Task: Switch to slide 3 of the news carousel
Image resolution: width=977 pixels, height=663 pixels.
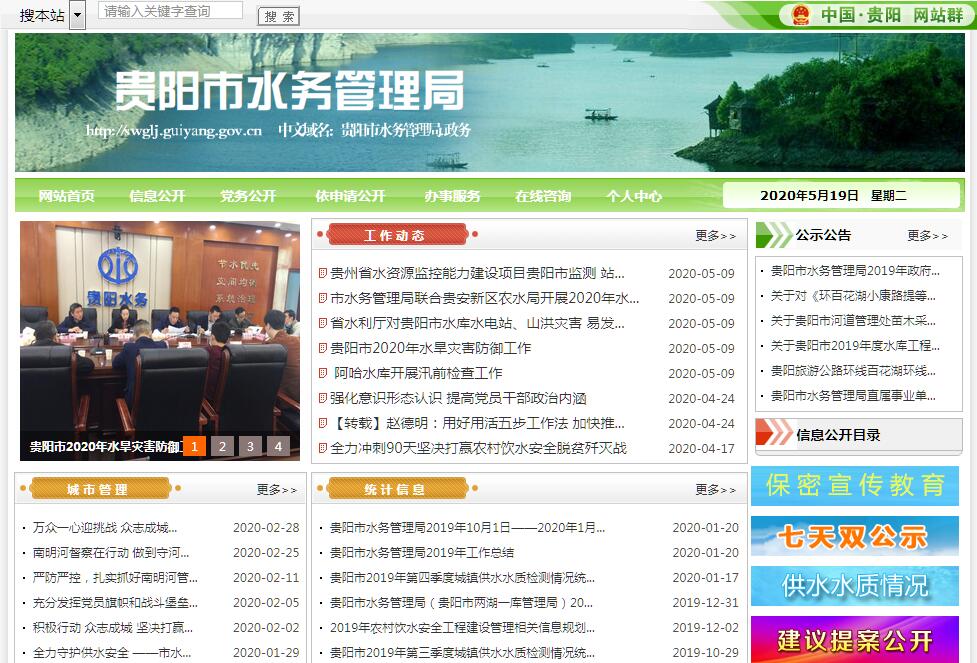Action: (250, 446)
